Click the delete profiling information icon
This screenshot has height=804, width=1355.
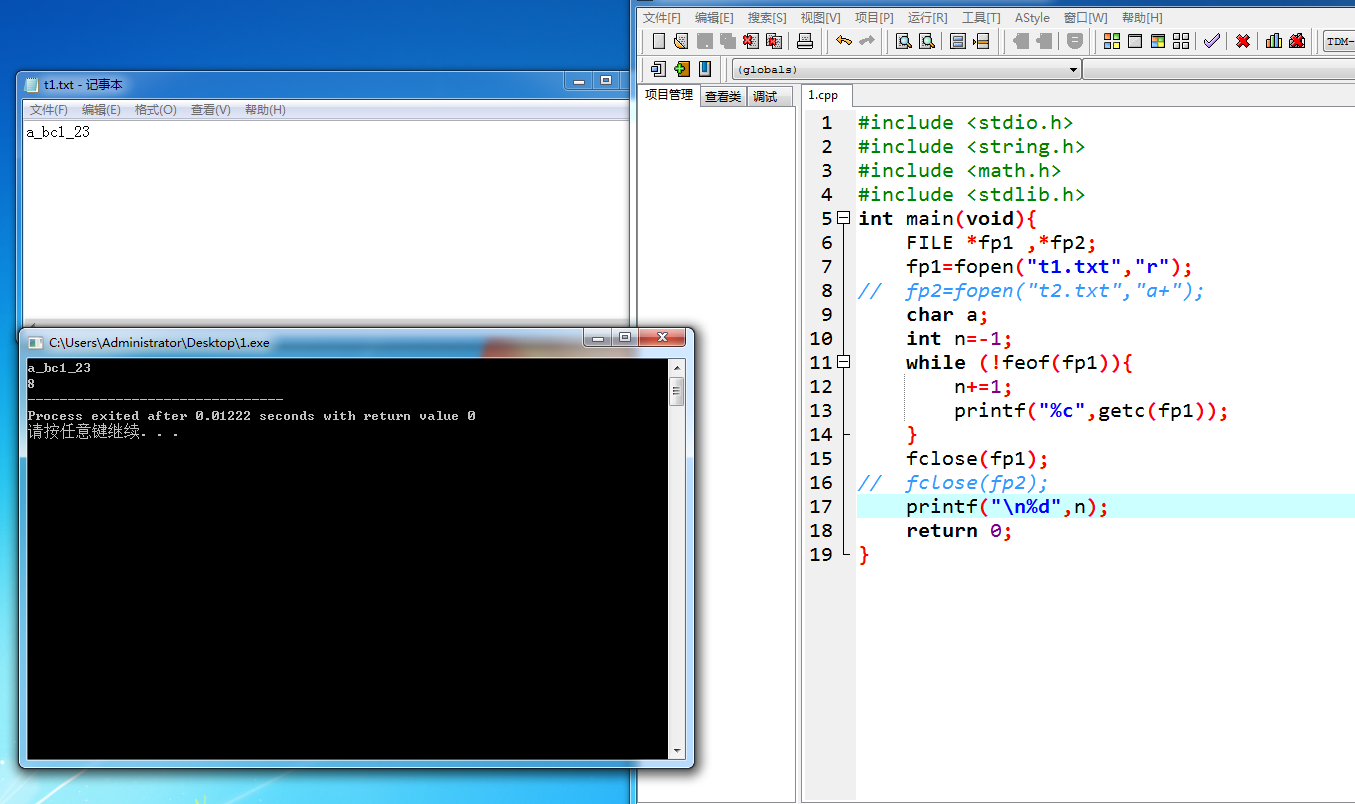[1297, 41]
